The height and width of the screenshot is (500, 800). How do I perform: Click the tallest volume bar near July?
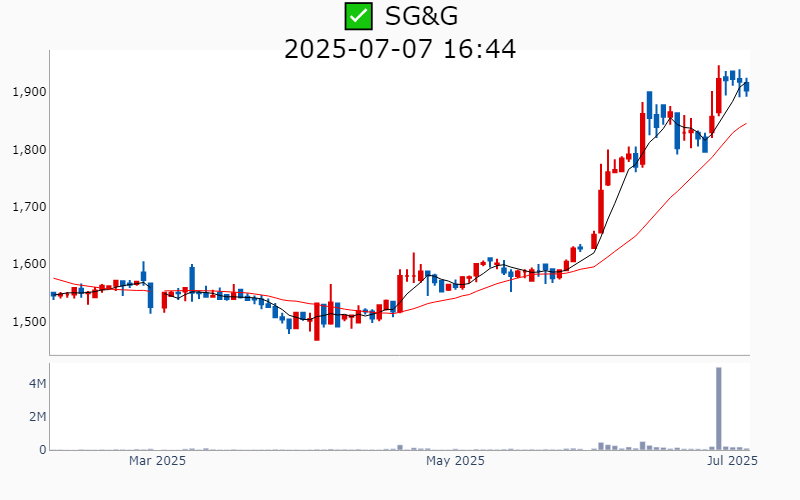[719, 409]
